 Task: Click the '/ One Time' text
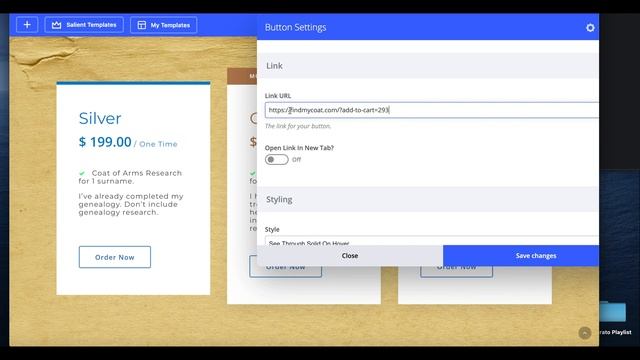coord(156,144)
